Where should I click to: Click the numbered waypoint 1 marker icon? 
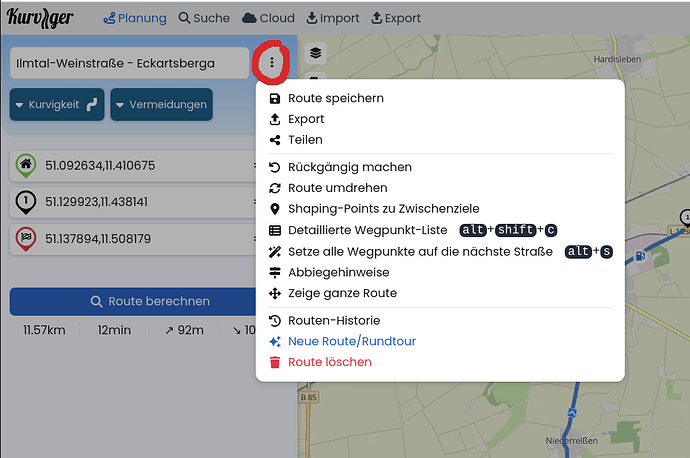point(26,202)
